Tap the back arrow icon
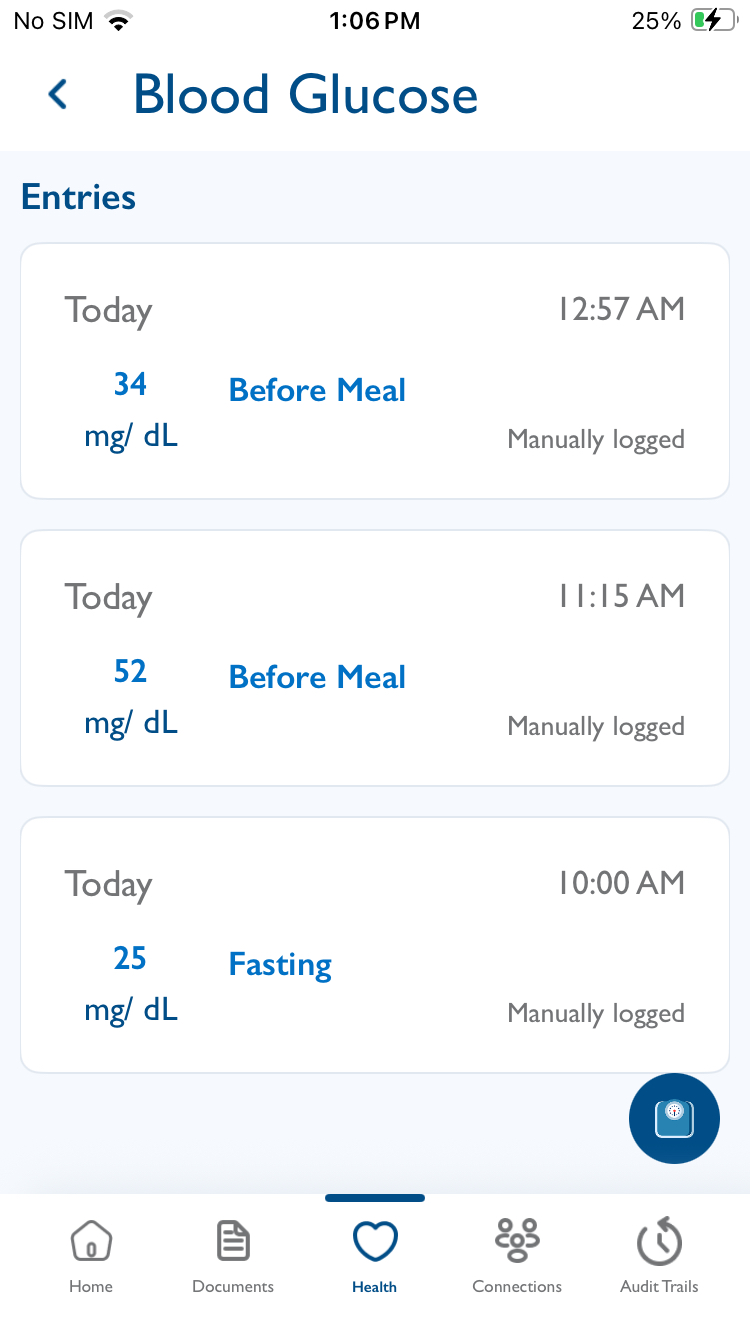750x1334 pixels. click(x=58, y=95)
